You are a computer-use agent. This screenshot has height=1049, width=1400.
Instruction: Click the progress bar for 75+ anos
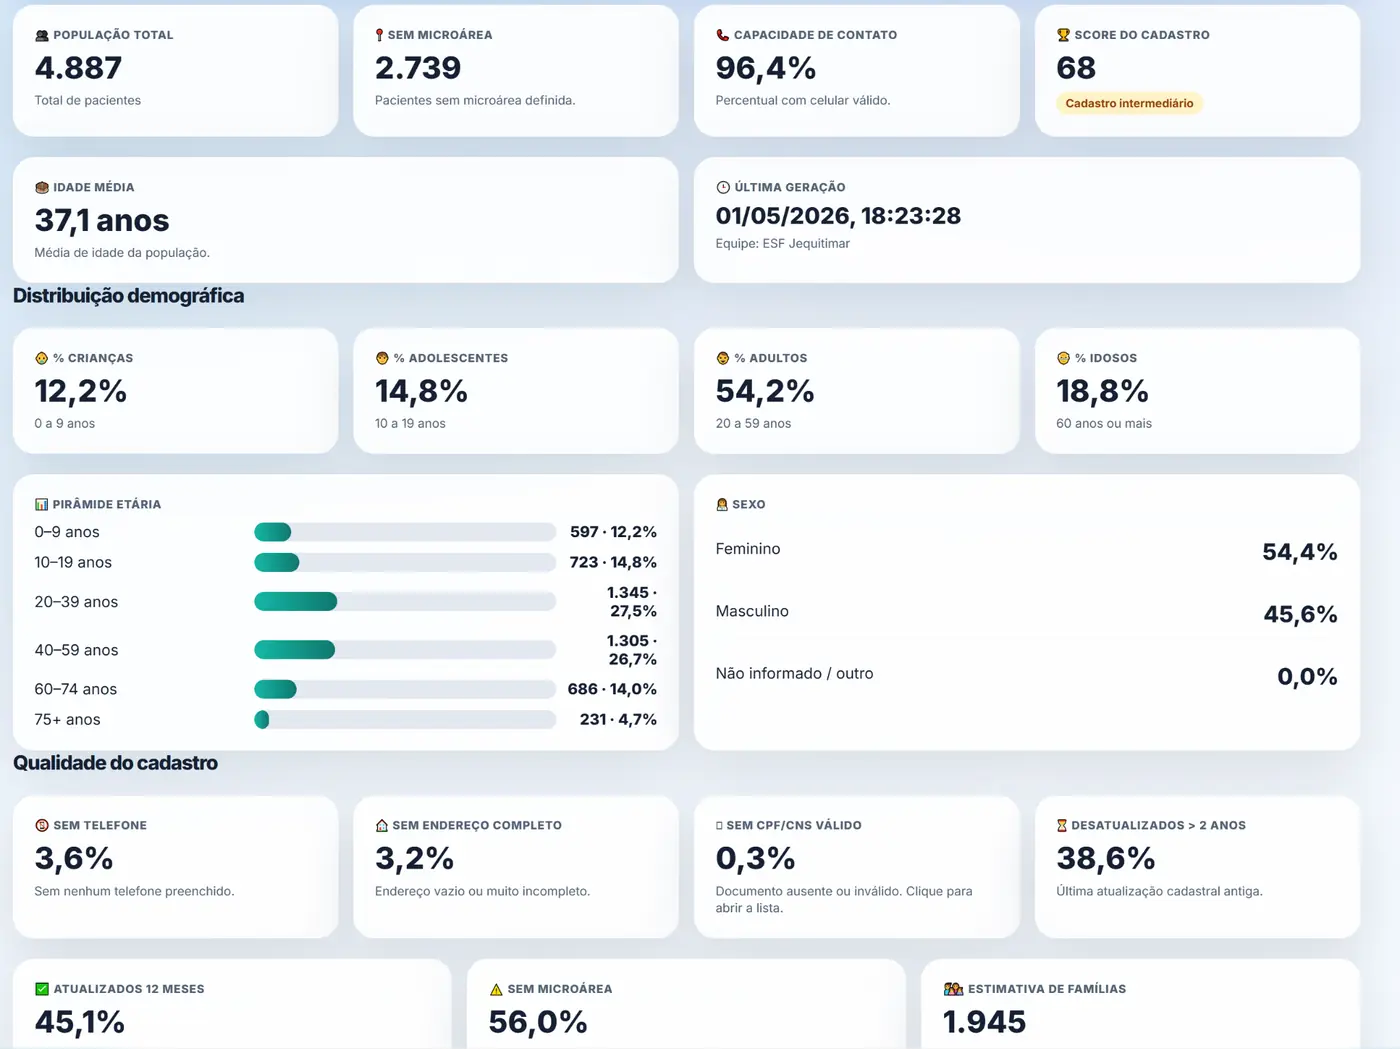[x=405, y=719]
